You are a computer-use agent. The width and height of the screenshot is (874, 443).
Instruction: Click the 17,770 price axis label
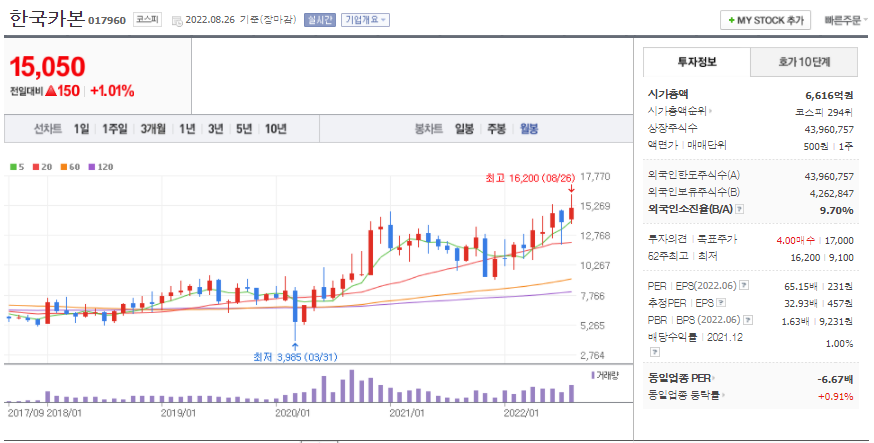tap(595, 177)
